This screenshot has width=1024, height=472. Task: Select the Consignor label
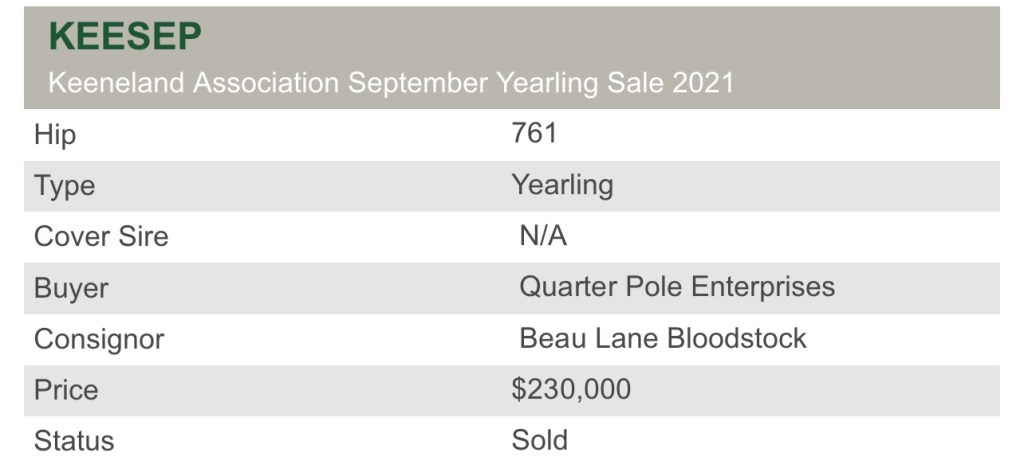tap(99, 339)
